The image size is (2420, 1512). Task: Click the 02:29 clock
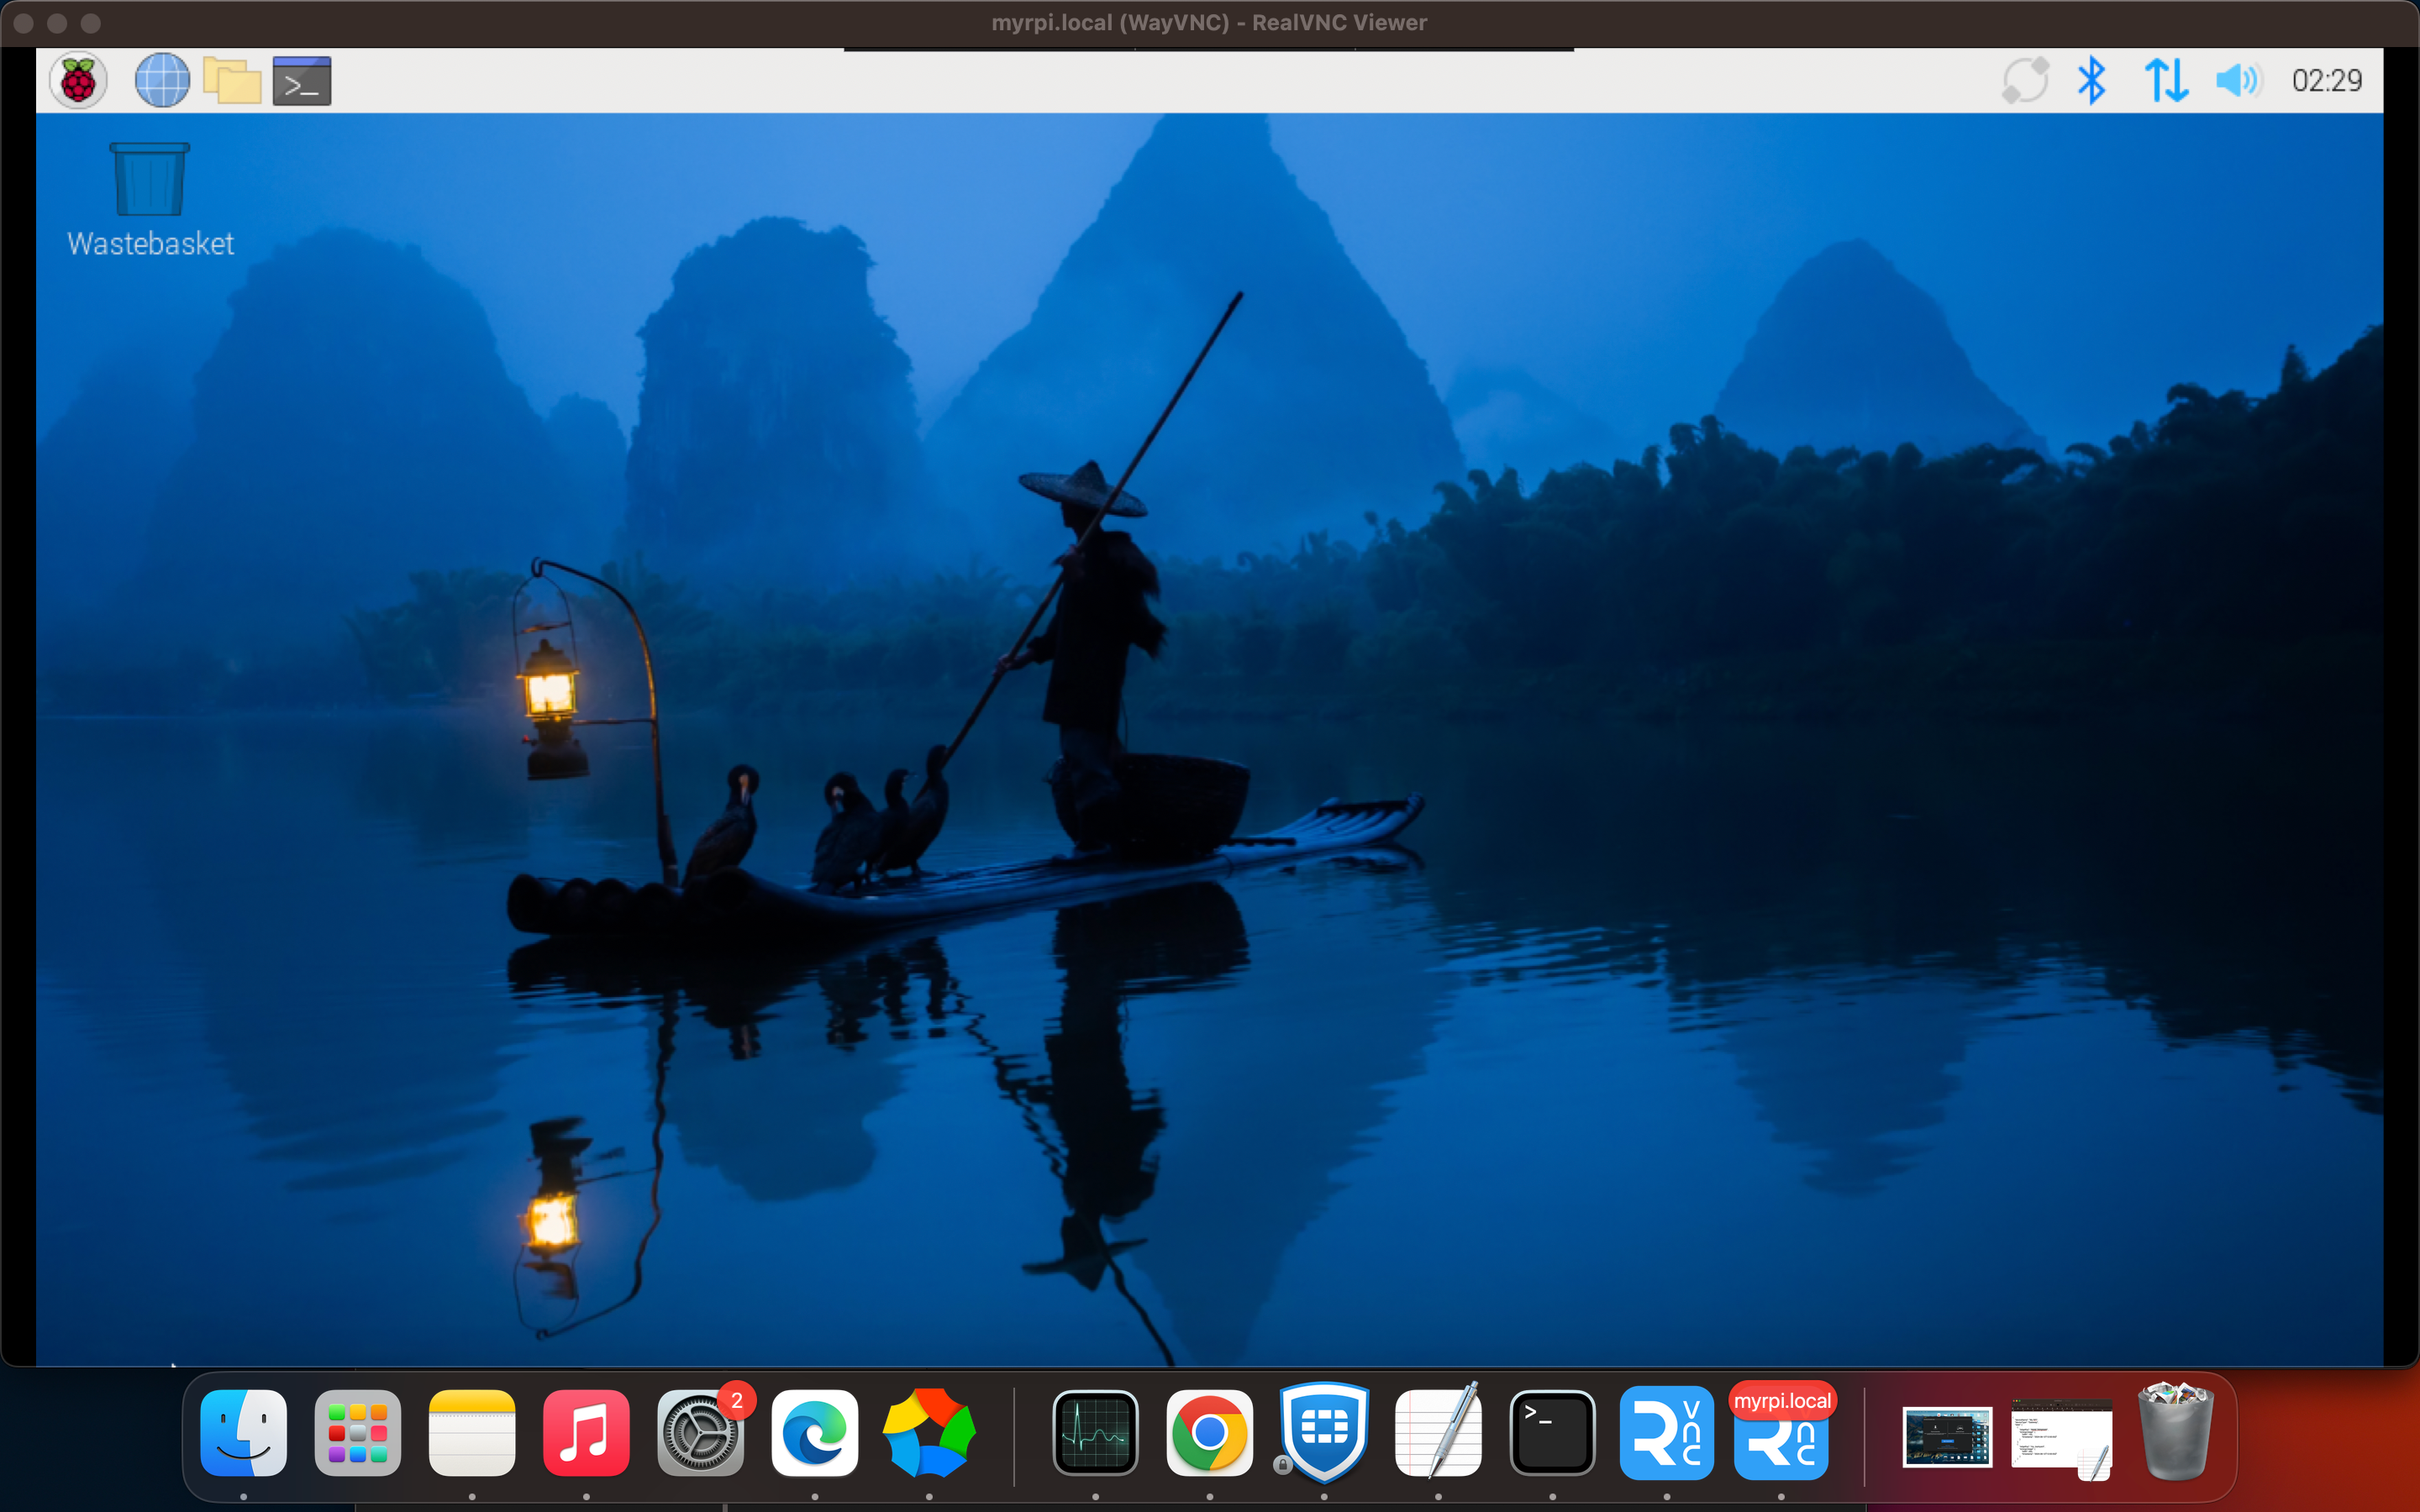tap(2326, 81)
